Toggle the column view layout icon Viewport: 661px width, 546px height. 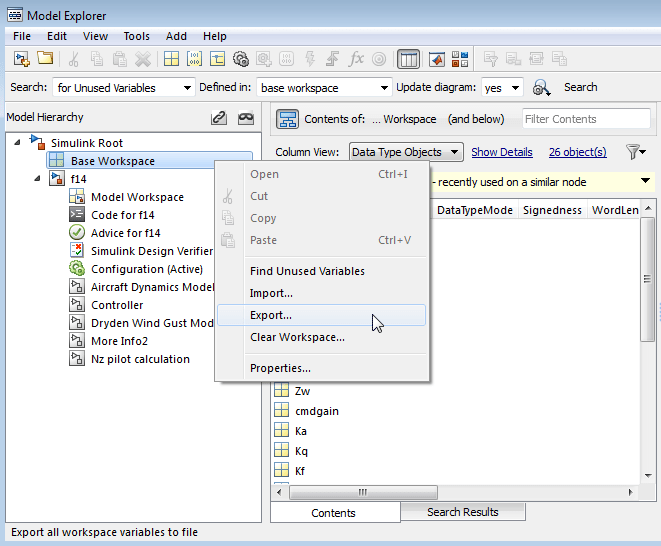[x=408, y=59]
